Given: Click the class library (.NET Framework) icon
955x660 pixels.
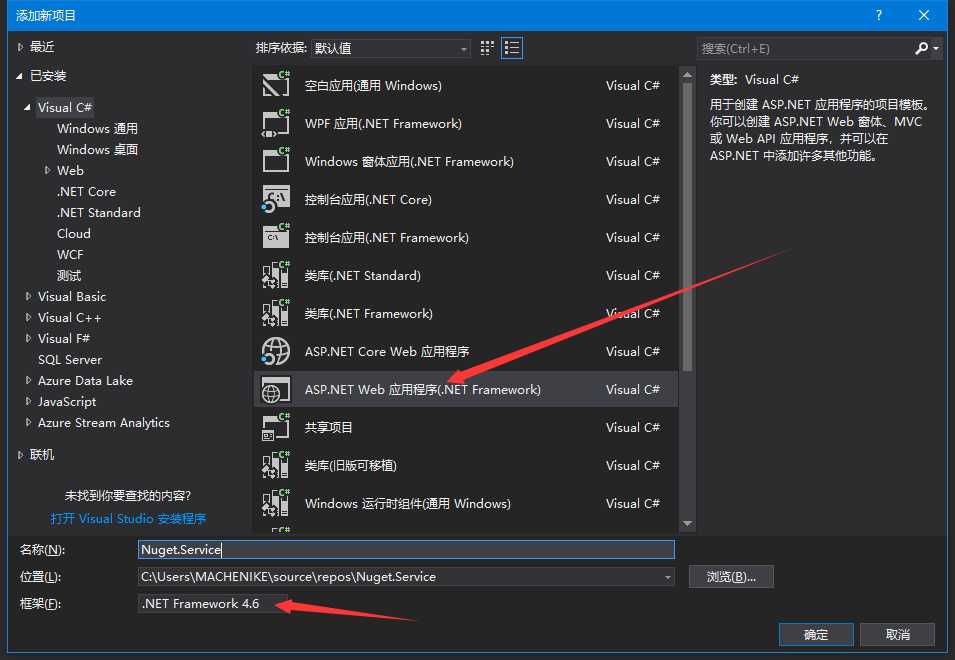Looking at the screenshot, I should pyautogui.click(x=276, y=313).
